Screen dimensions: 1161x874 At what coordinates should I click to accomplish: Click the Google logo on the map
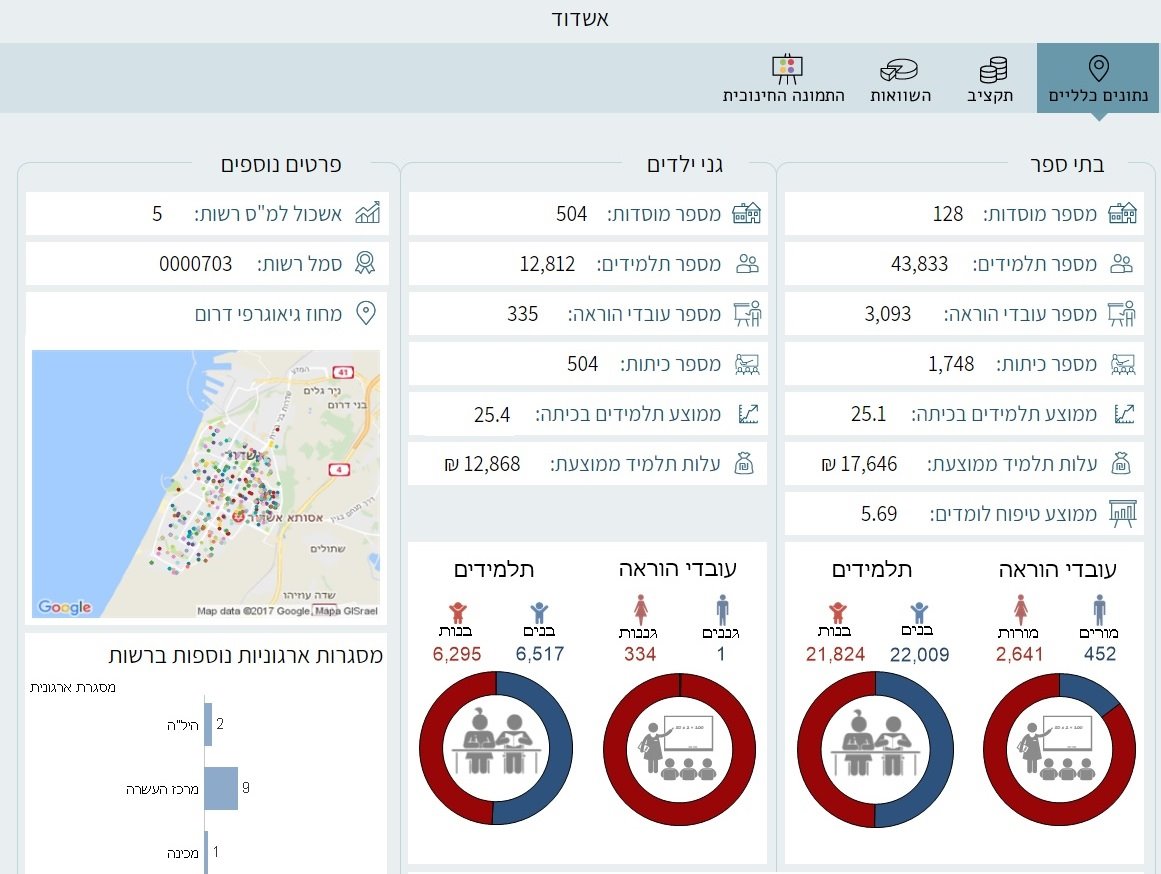64,607
